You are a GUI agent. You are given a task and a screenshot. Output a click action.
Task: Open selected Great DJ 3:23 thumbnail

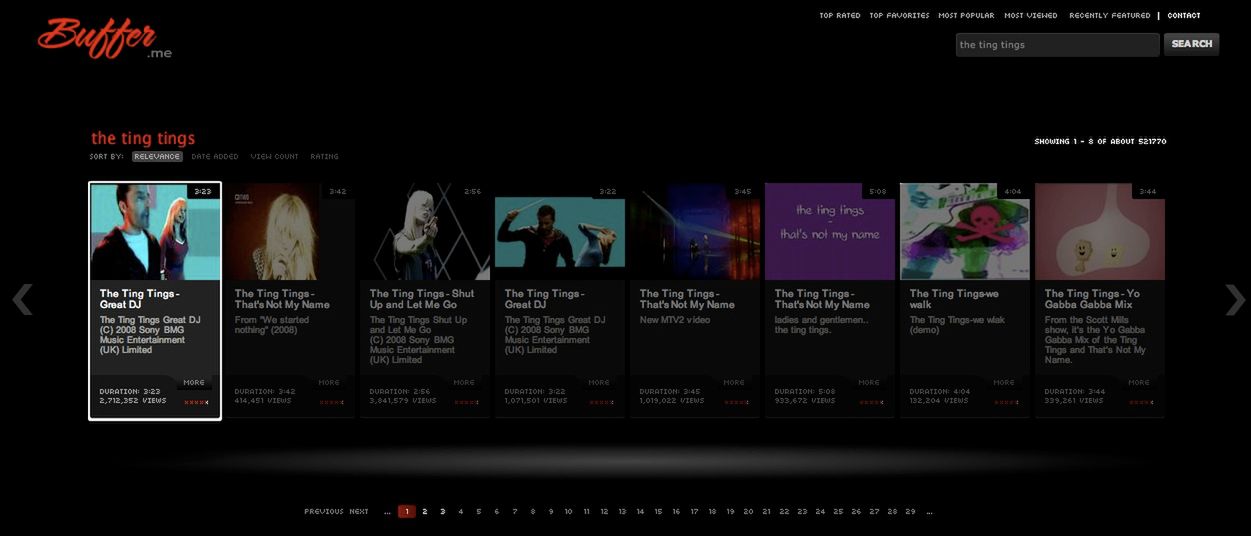pos(155,231)
